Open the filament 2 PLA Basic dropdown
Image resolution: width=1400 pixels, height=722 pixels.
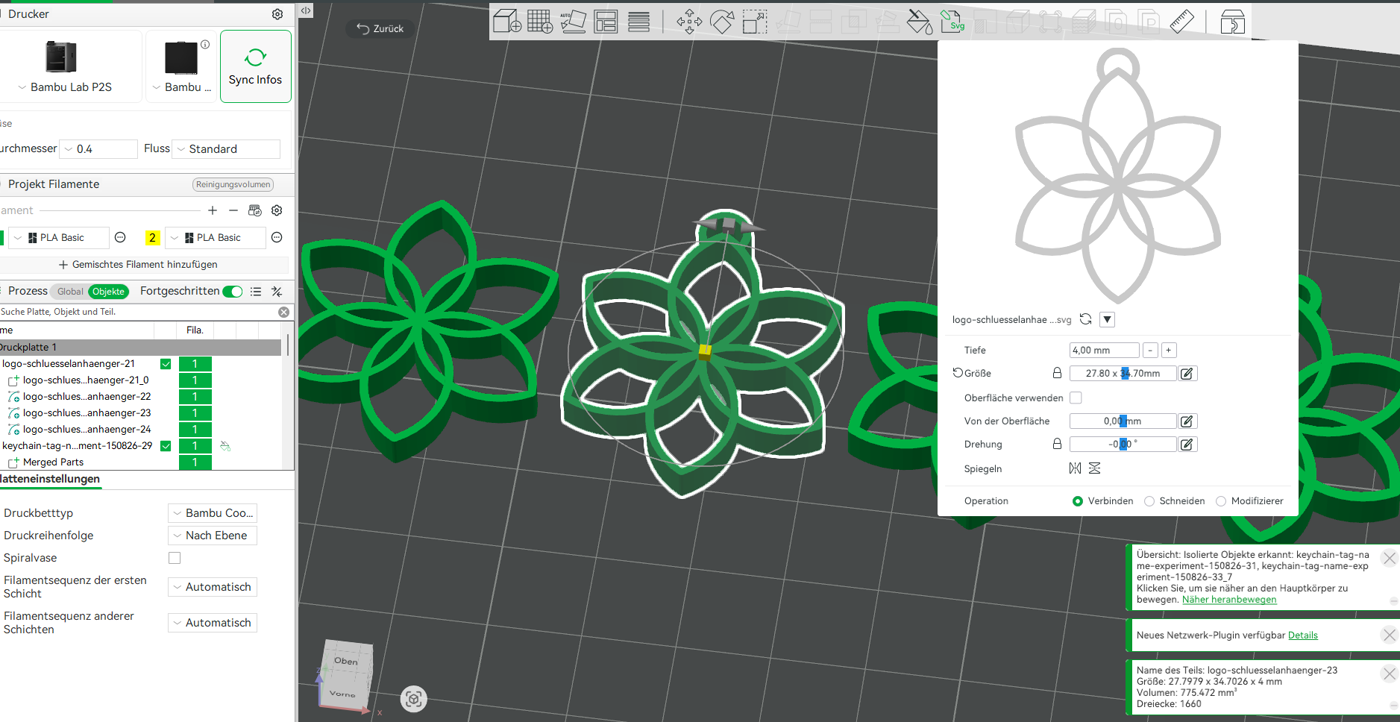(x=216, y=237)
